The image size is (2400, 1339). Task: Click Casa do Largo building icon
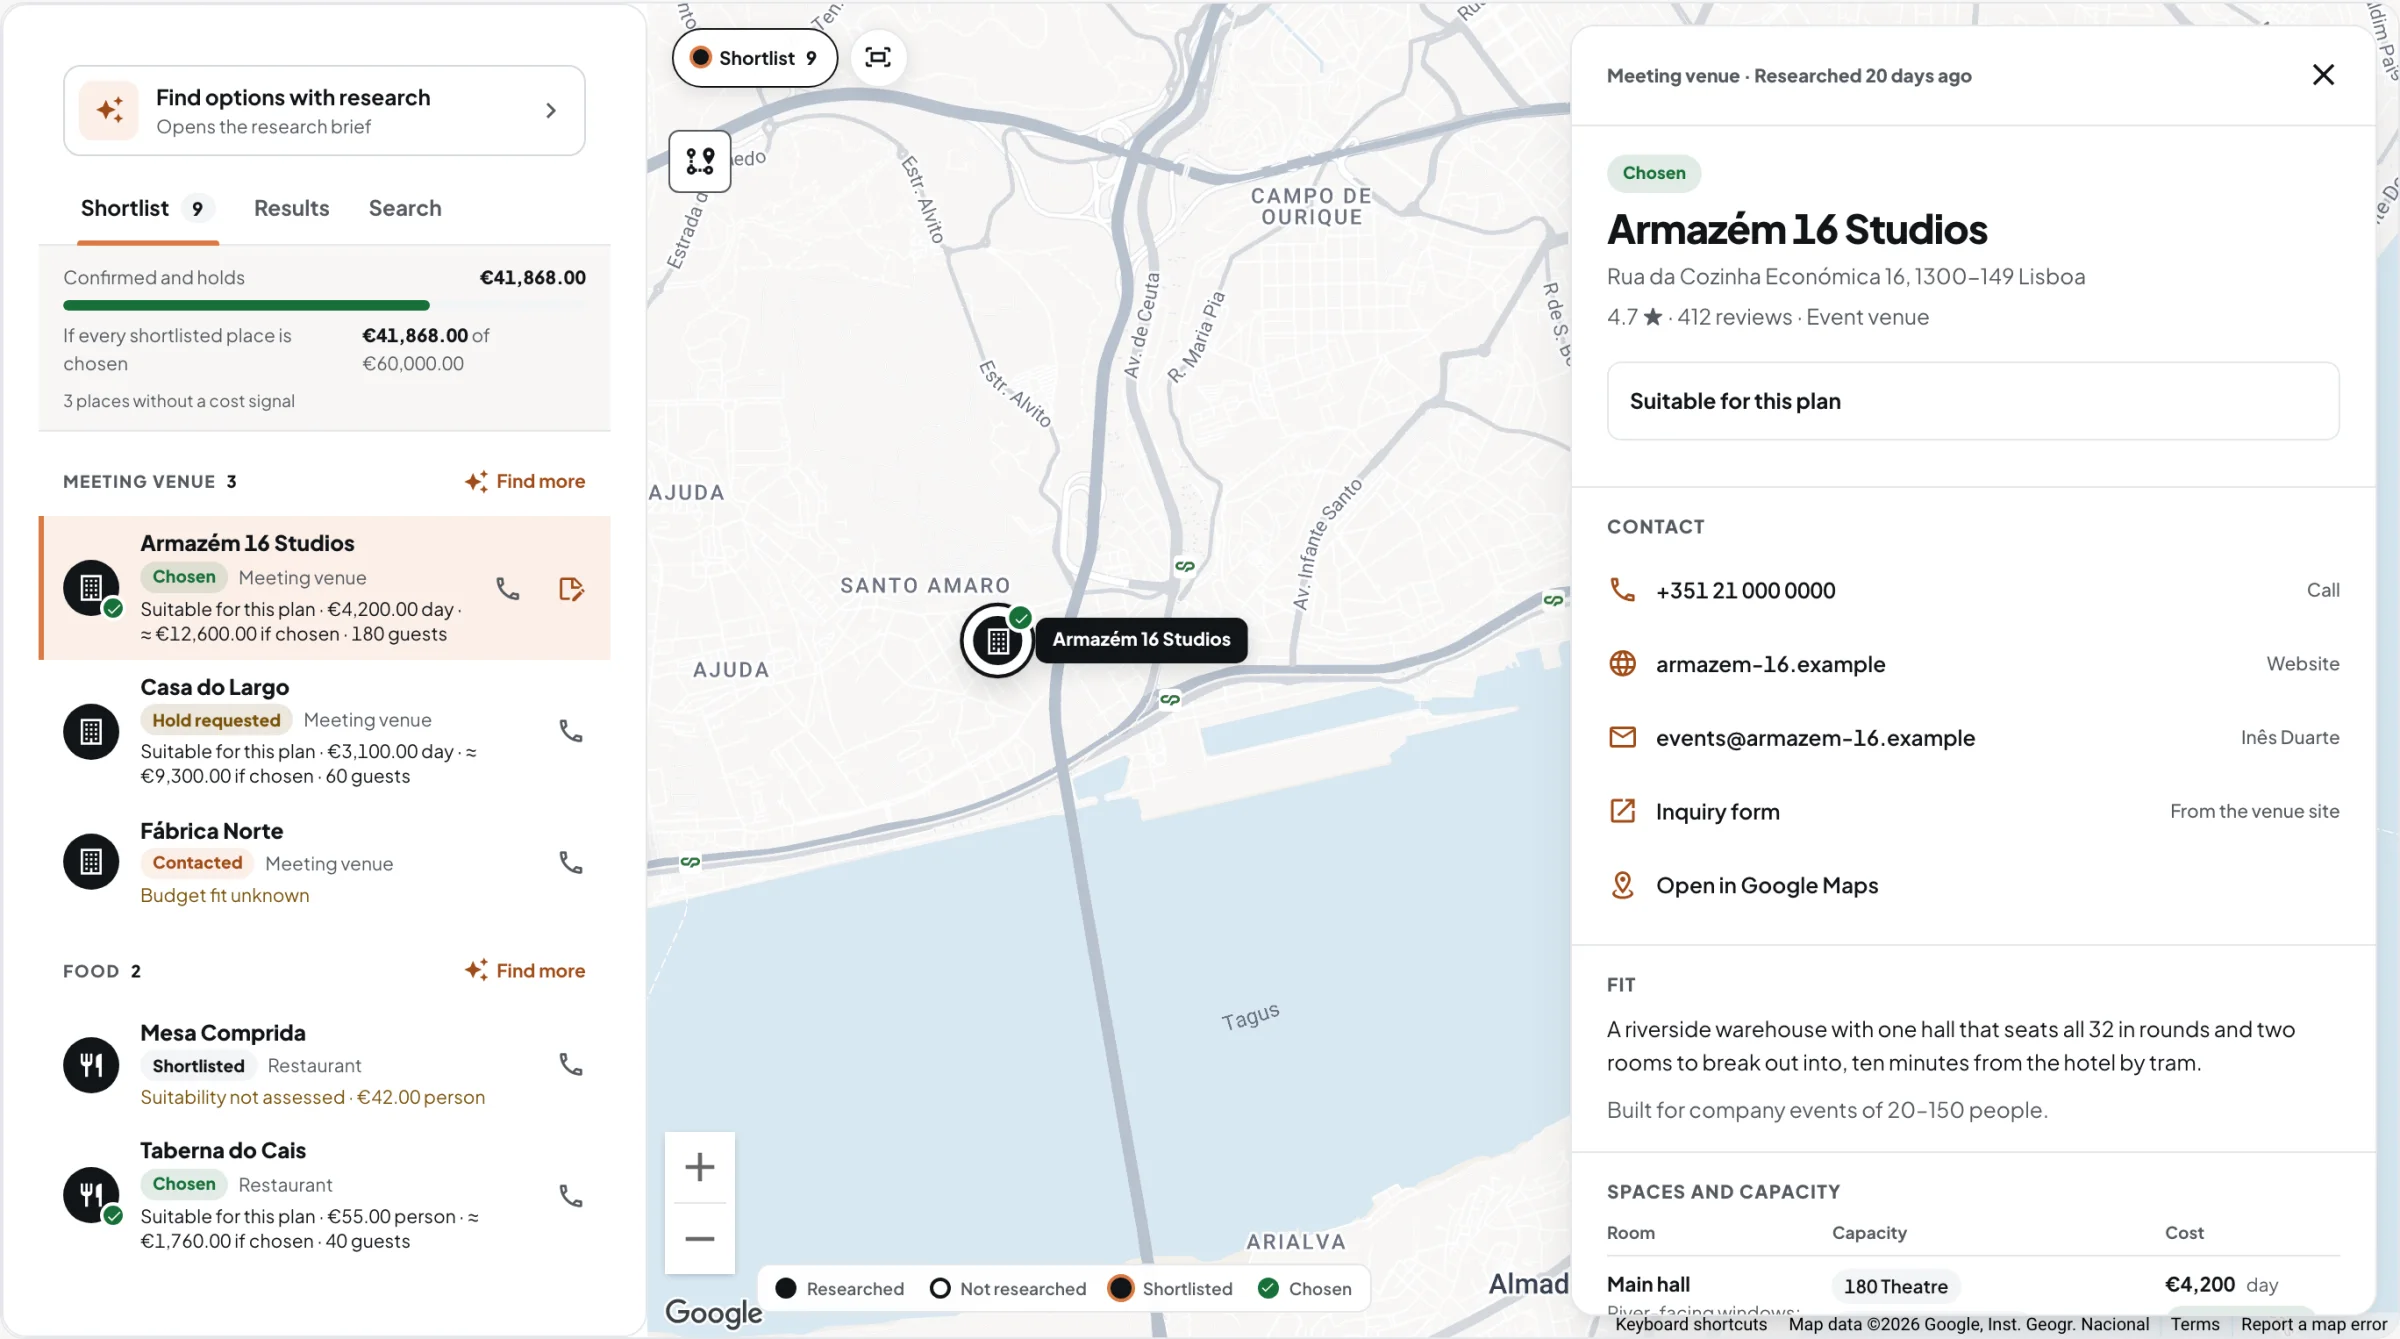[91, 731]
